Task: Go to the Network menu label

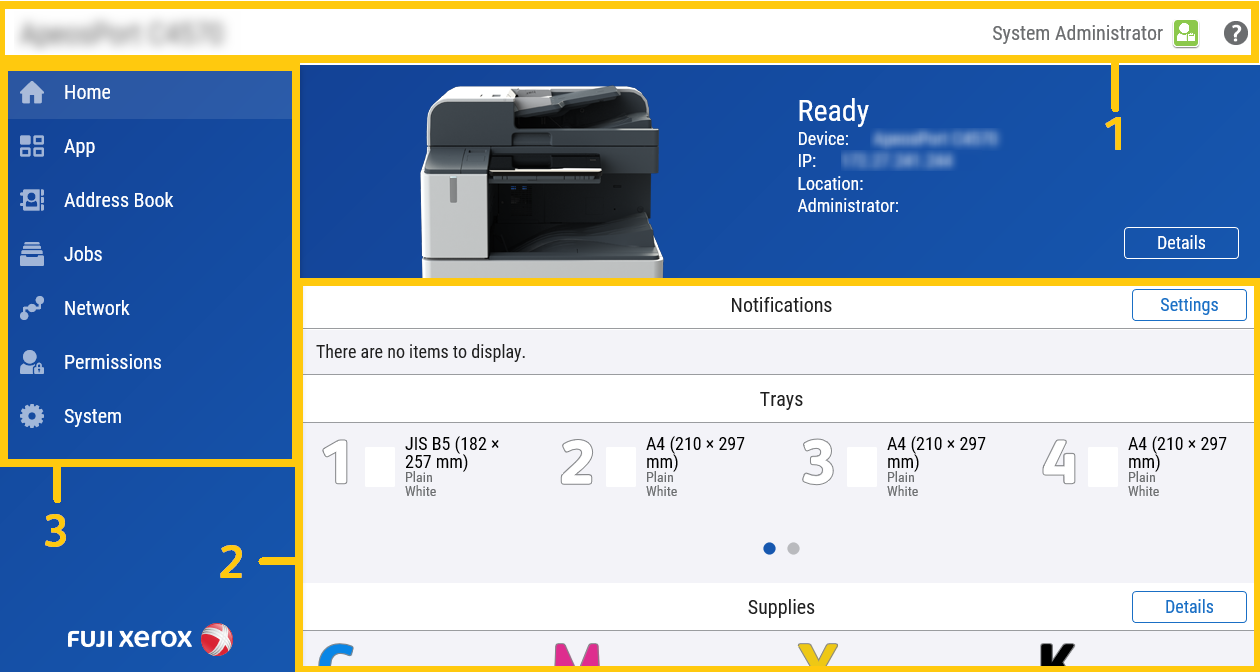Action: pyautogui.click(x=96, y=309)
